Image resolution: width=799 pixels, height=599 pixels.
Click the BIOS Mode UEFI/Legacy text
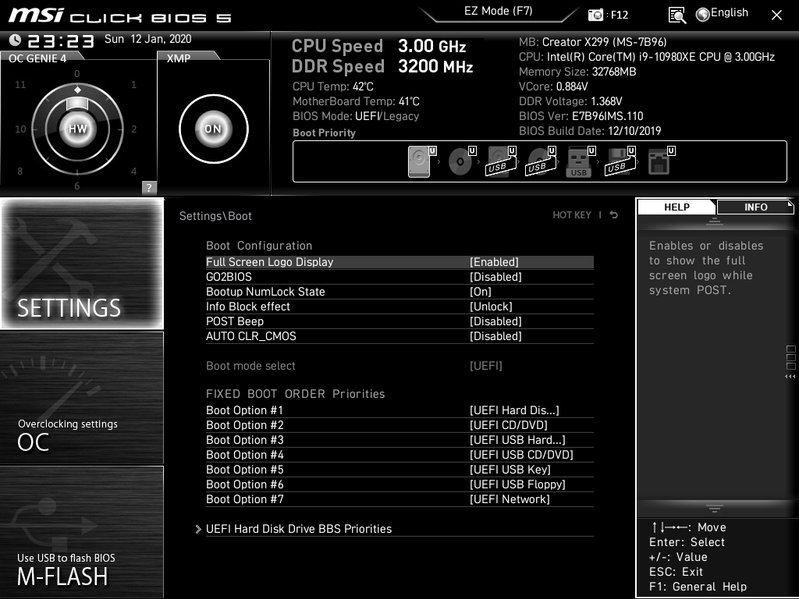(x=356, y=116)
